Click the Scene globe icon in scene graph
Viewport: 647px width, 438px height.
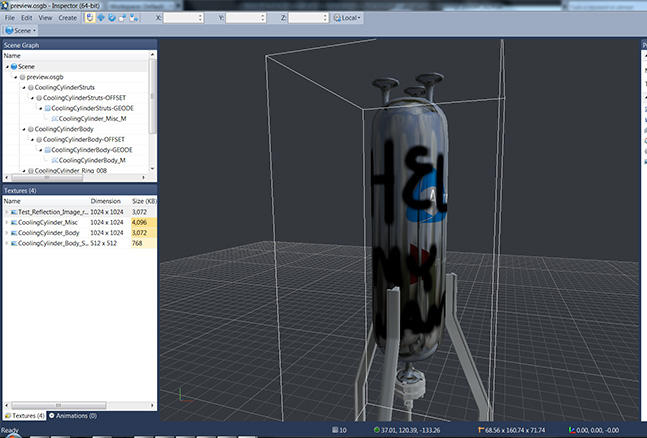tap(14, 66)
